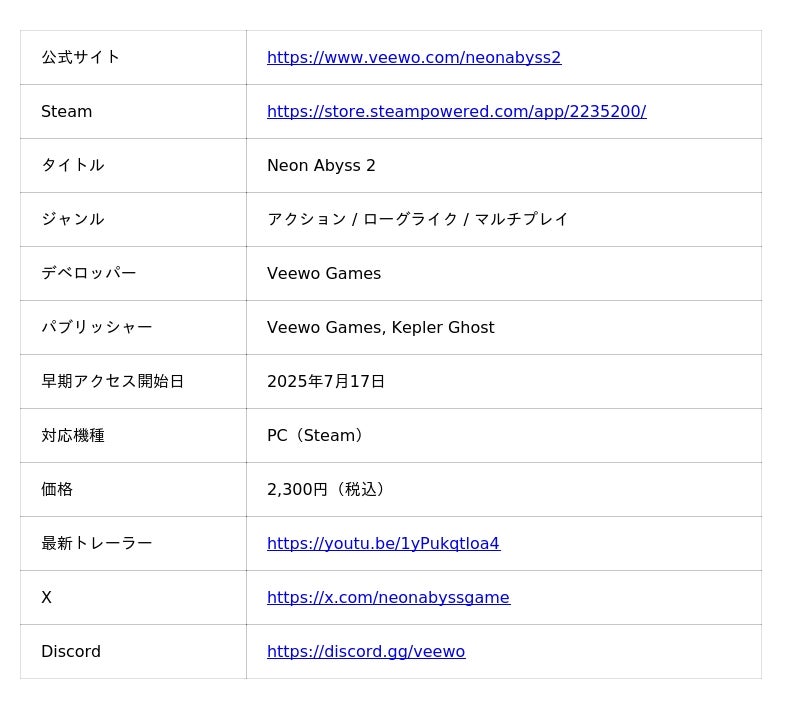Click the 最新トレーラー row label
This screenshot has height=709, width=800.
click(x=96, y=544)
